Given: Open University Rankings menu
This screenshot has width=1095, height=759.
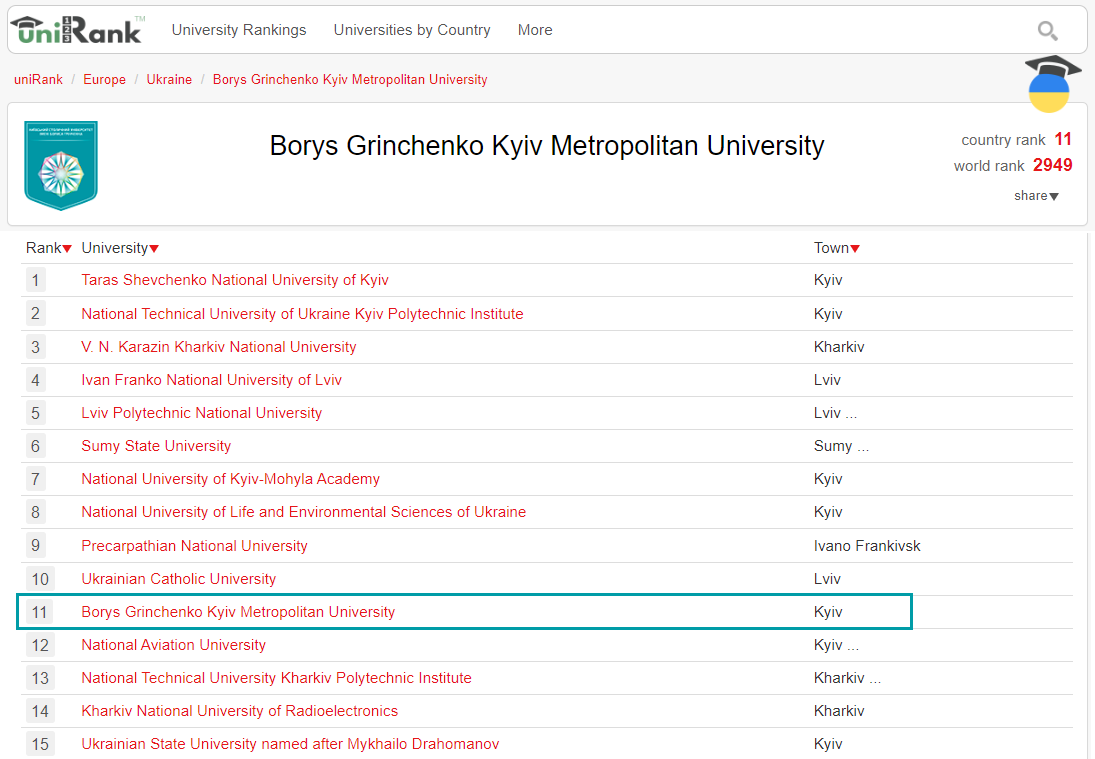Looking at the screenshot, I should [239, 30].
